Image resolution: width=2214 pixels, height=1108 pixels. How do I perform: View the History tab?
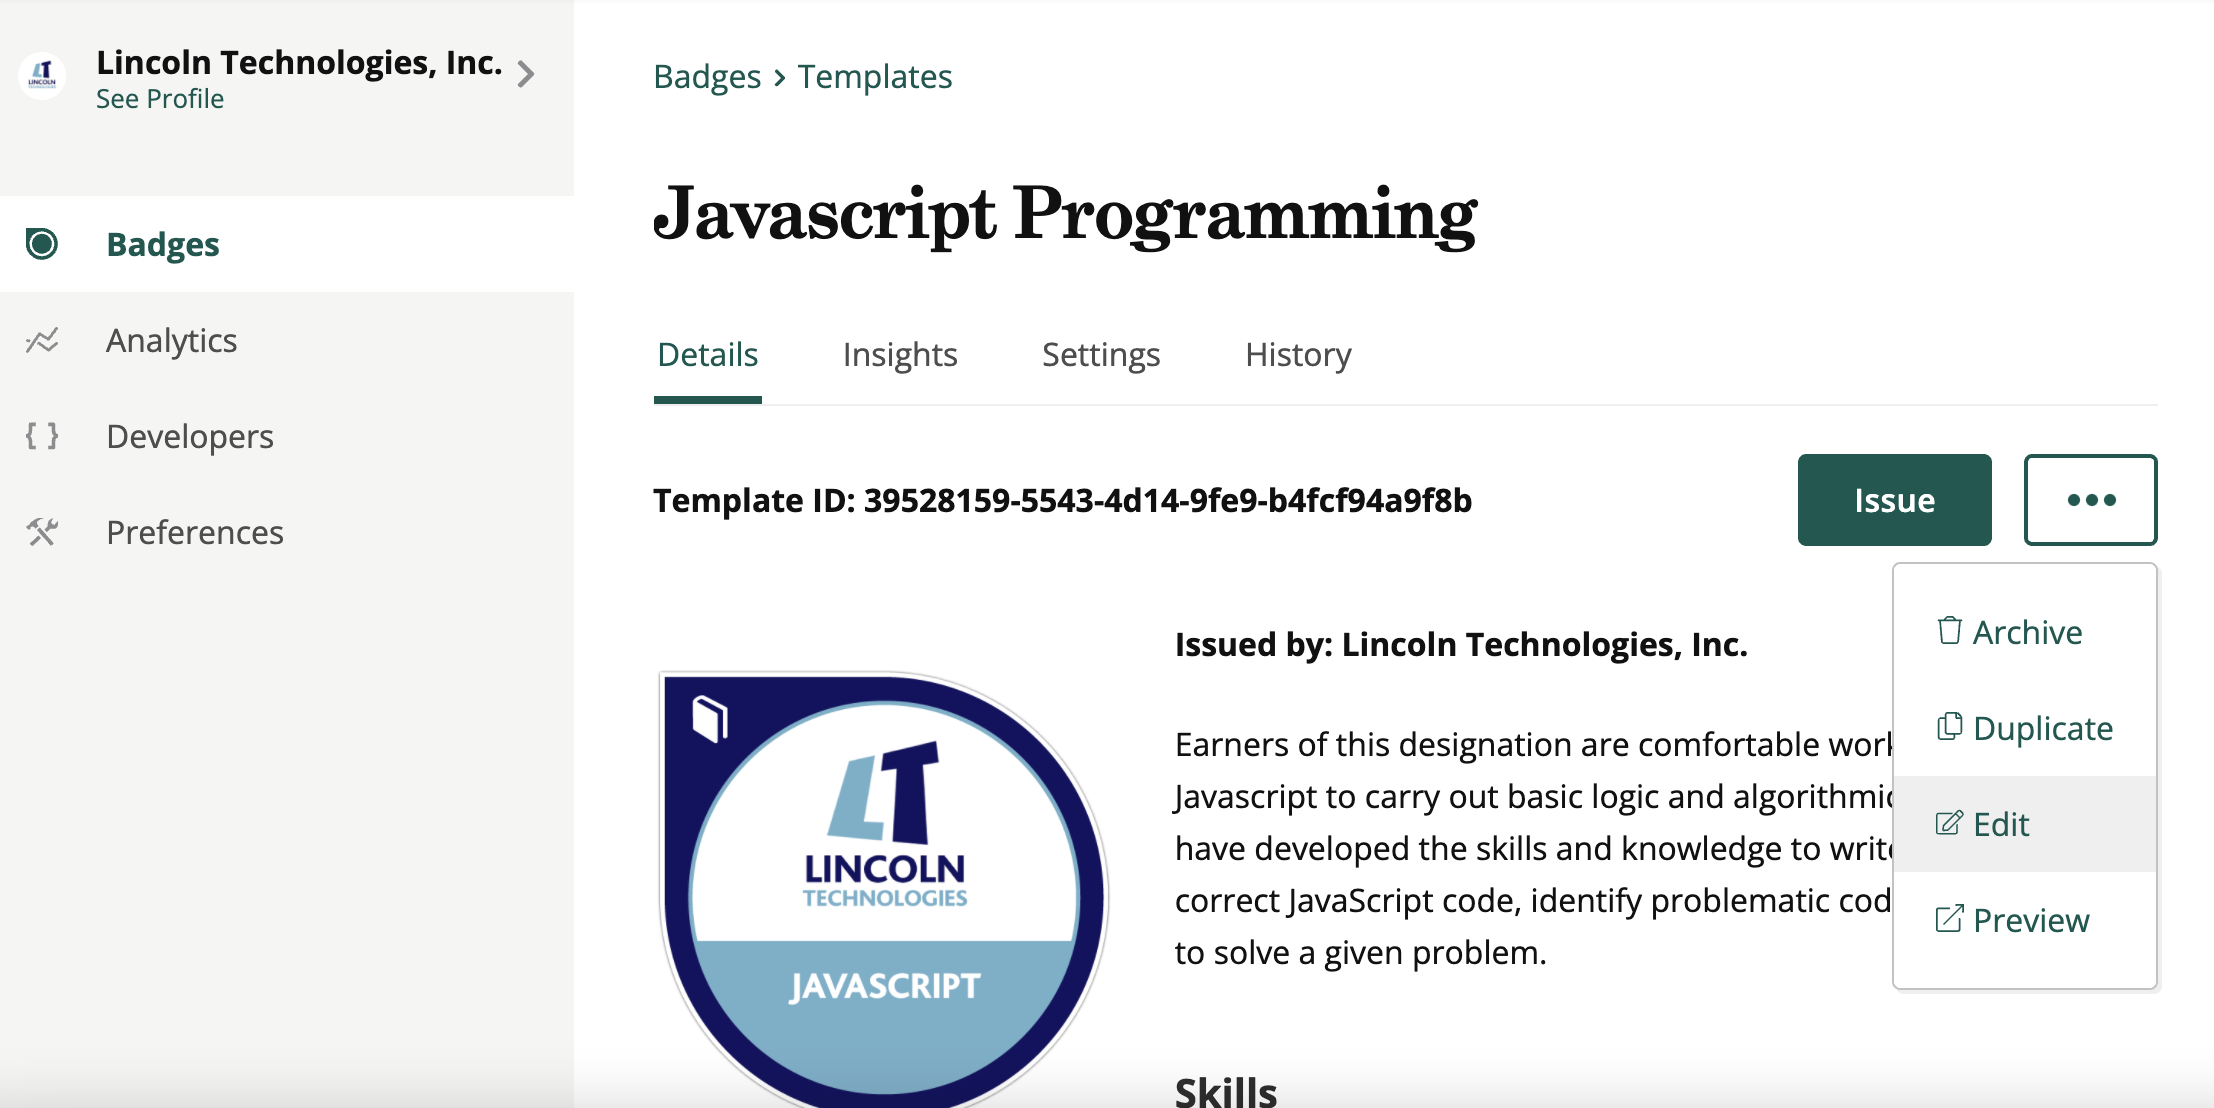pos(1298,355)
